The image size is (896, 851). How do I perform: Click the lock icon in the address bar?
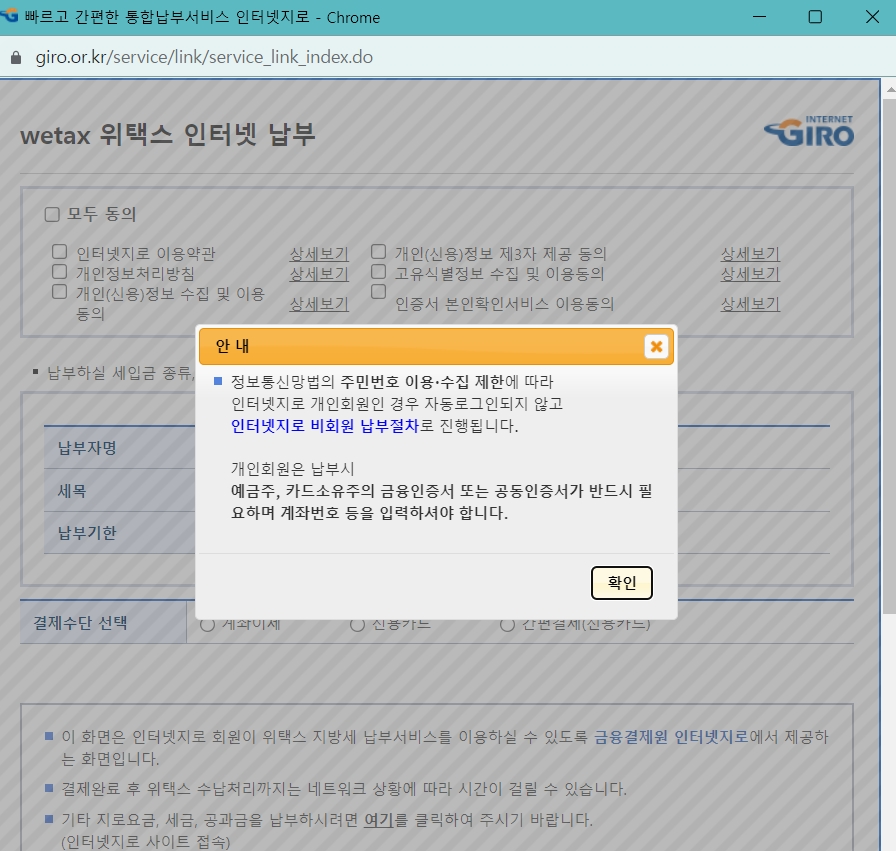[x=16, y=58]
